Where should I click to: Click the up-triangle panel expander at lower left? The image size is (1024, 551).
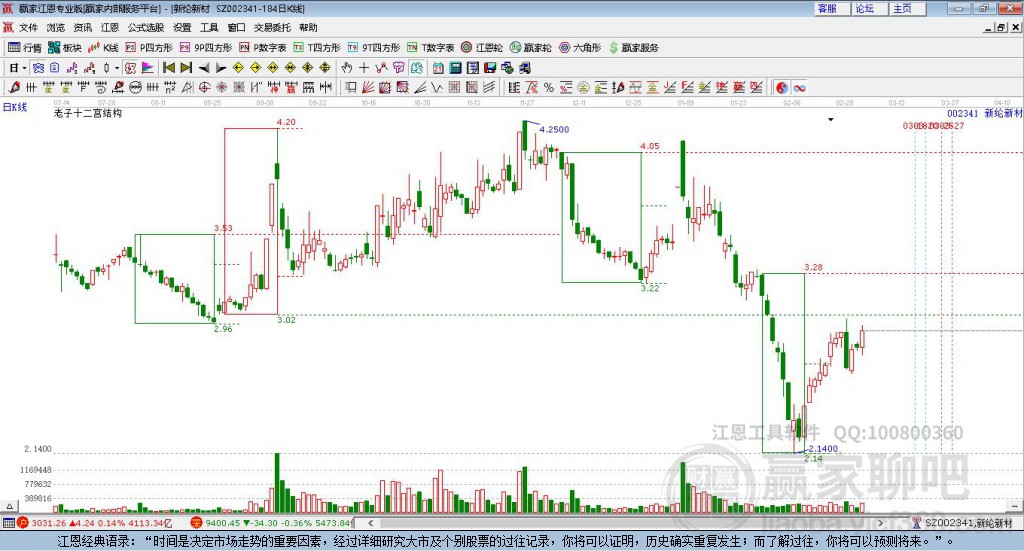[x=9, y=506]
